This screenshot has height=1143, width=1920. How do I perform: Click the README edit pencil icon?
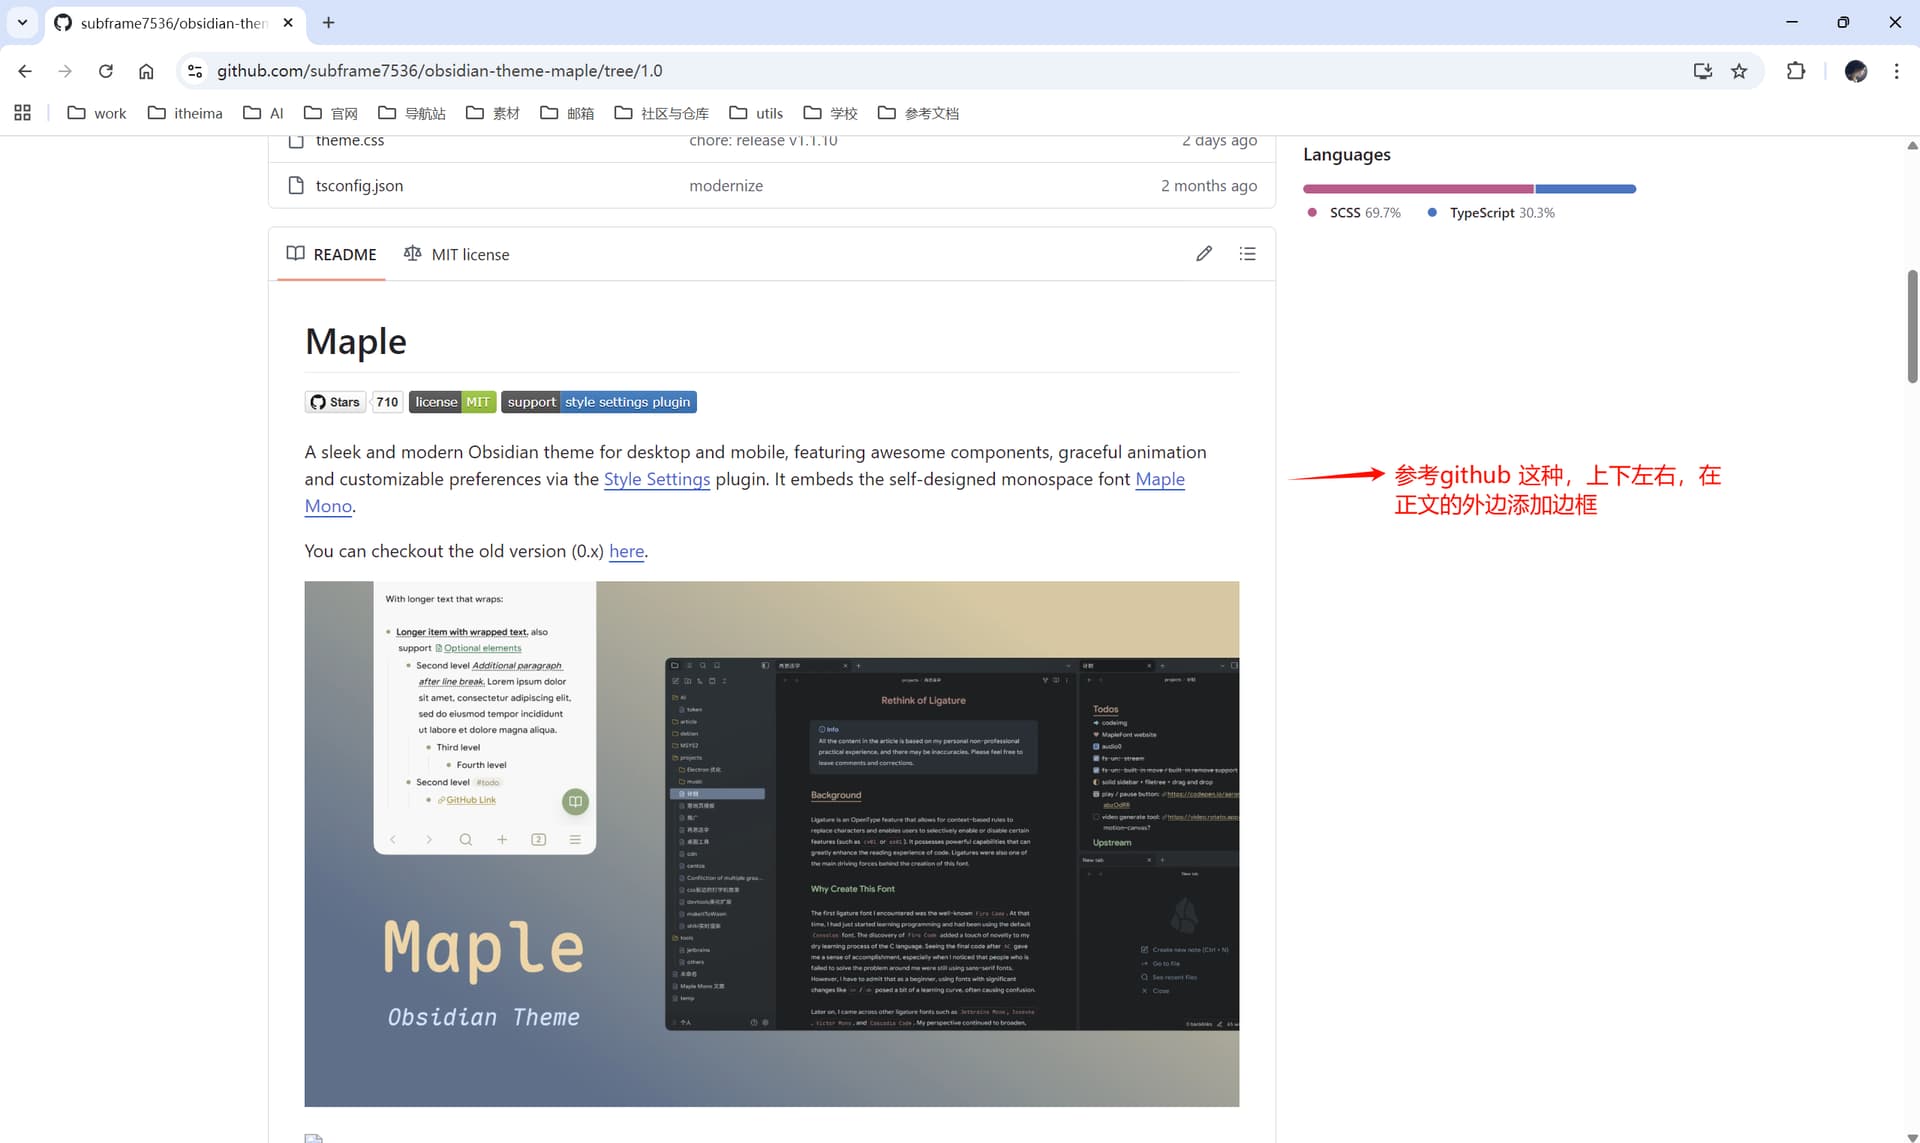tap(1204, 254)
